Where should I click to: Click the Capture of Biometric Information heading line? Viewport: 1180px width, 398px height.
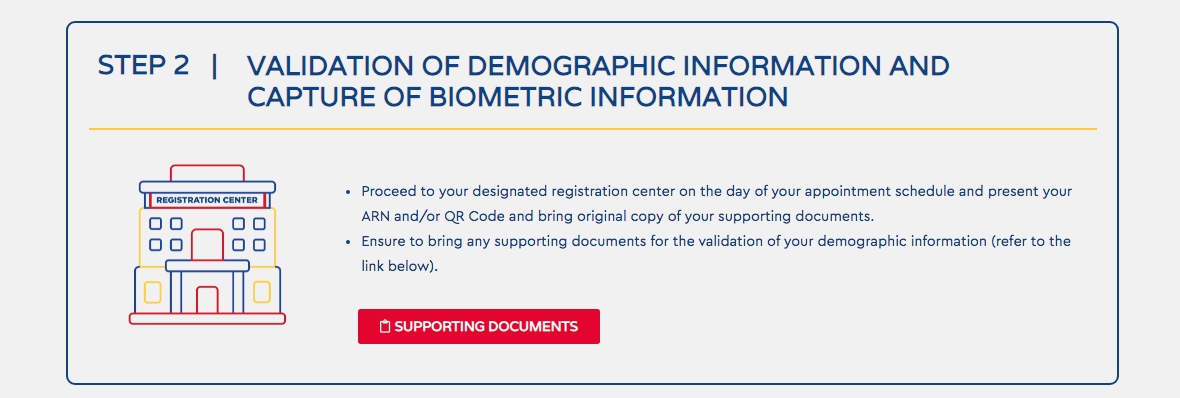(517, 97)
